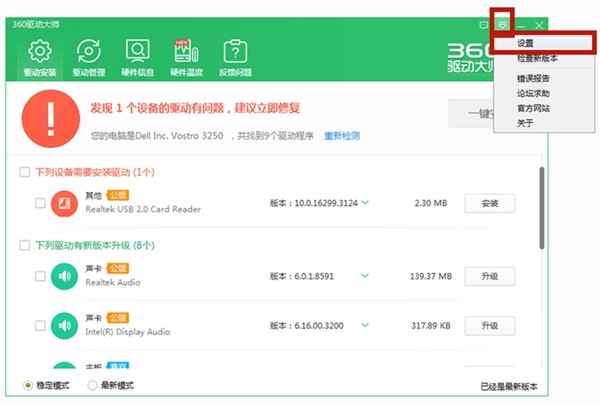Click the Realtek Audio speaker icon
600x405 pixels.
(x=64, y=276)
